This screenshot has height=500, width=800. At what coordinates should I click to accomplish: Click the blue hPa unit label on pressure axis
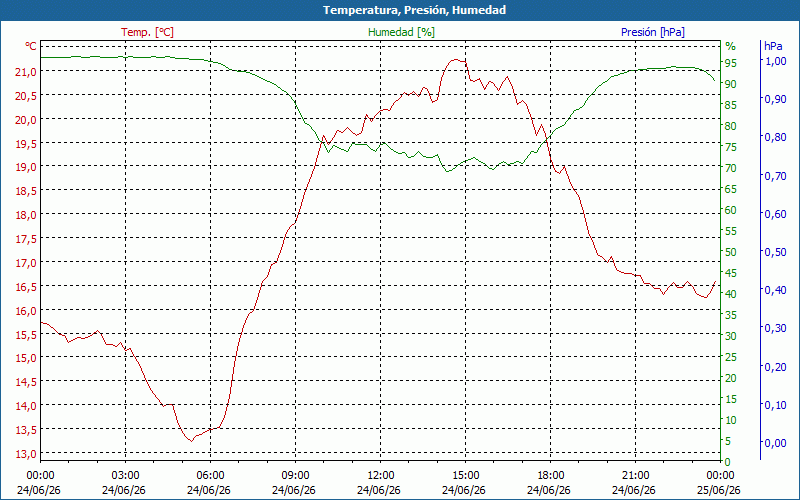click(773, 46)
